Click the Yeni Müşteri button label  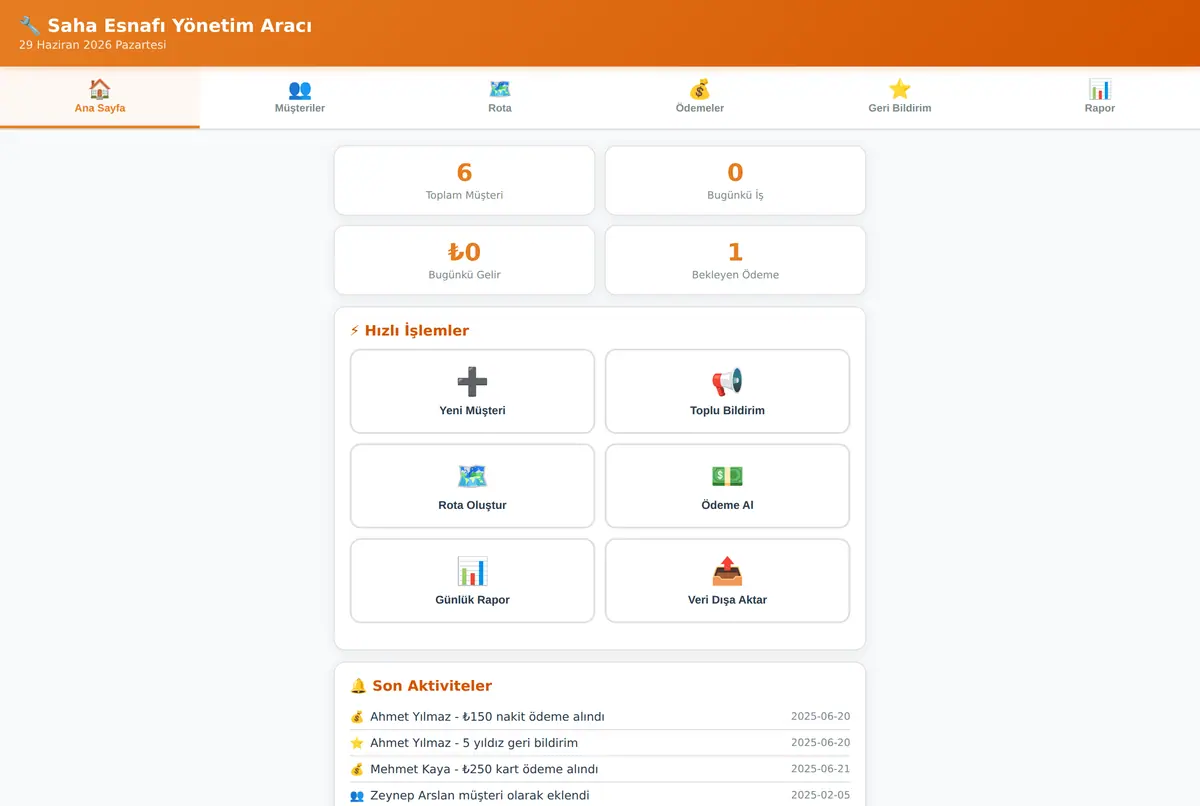click(x=472, y=410)
